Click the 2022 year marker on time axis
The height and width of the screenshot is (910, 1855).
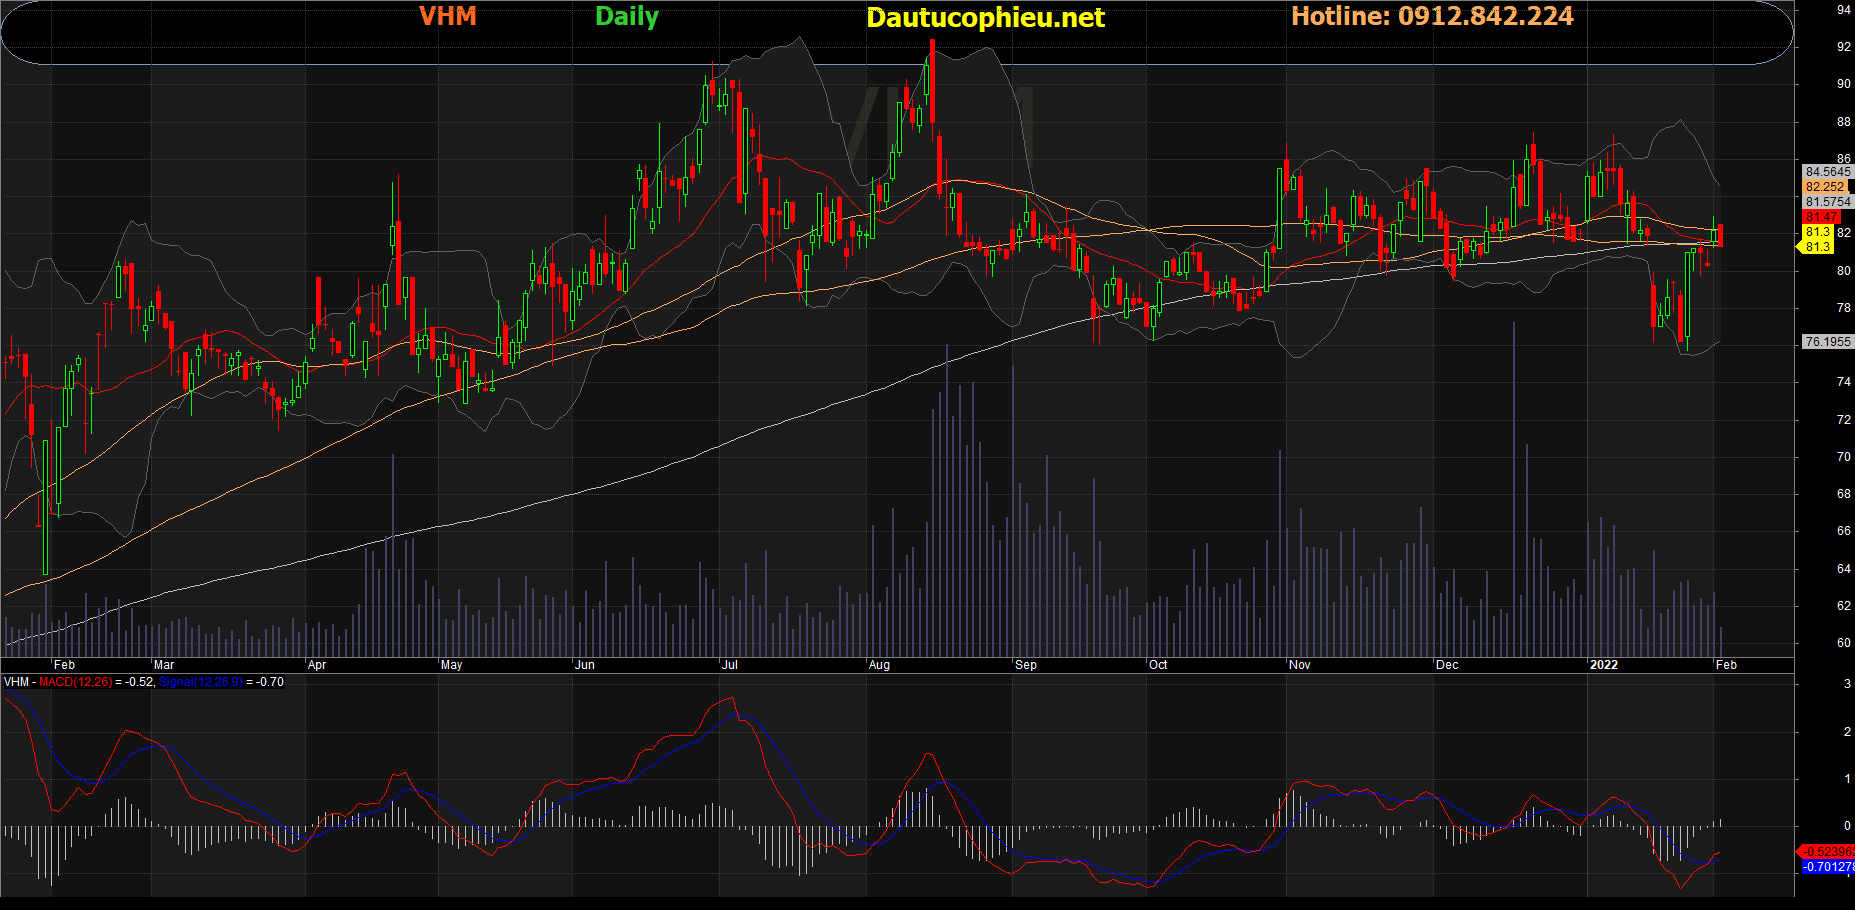pos(1603,665)
